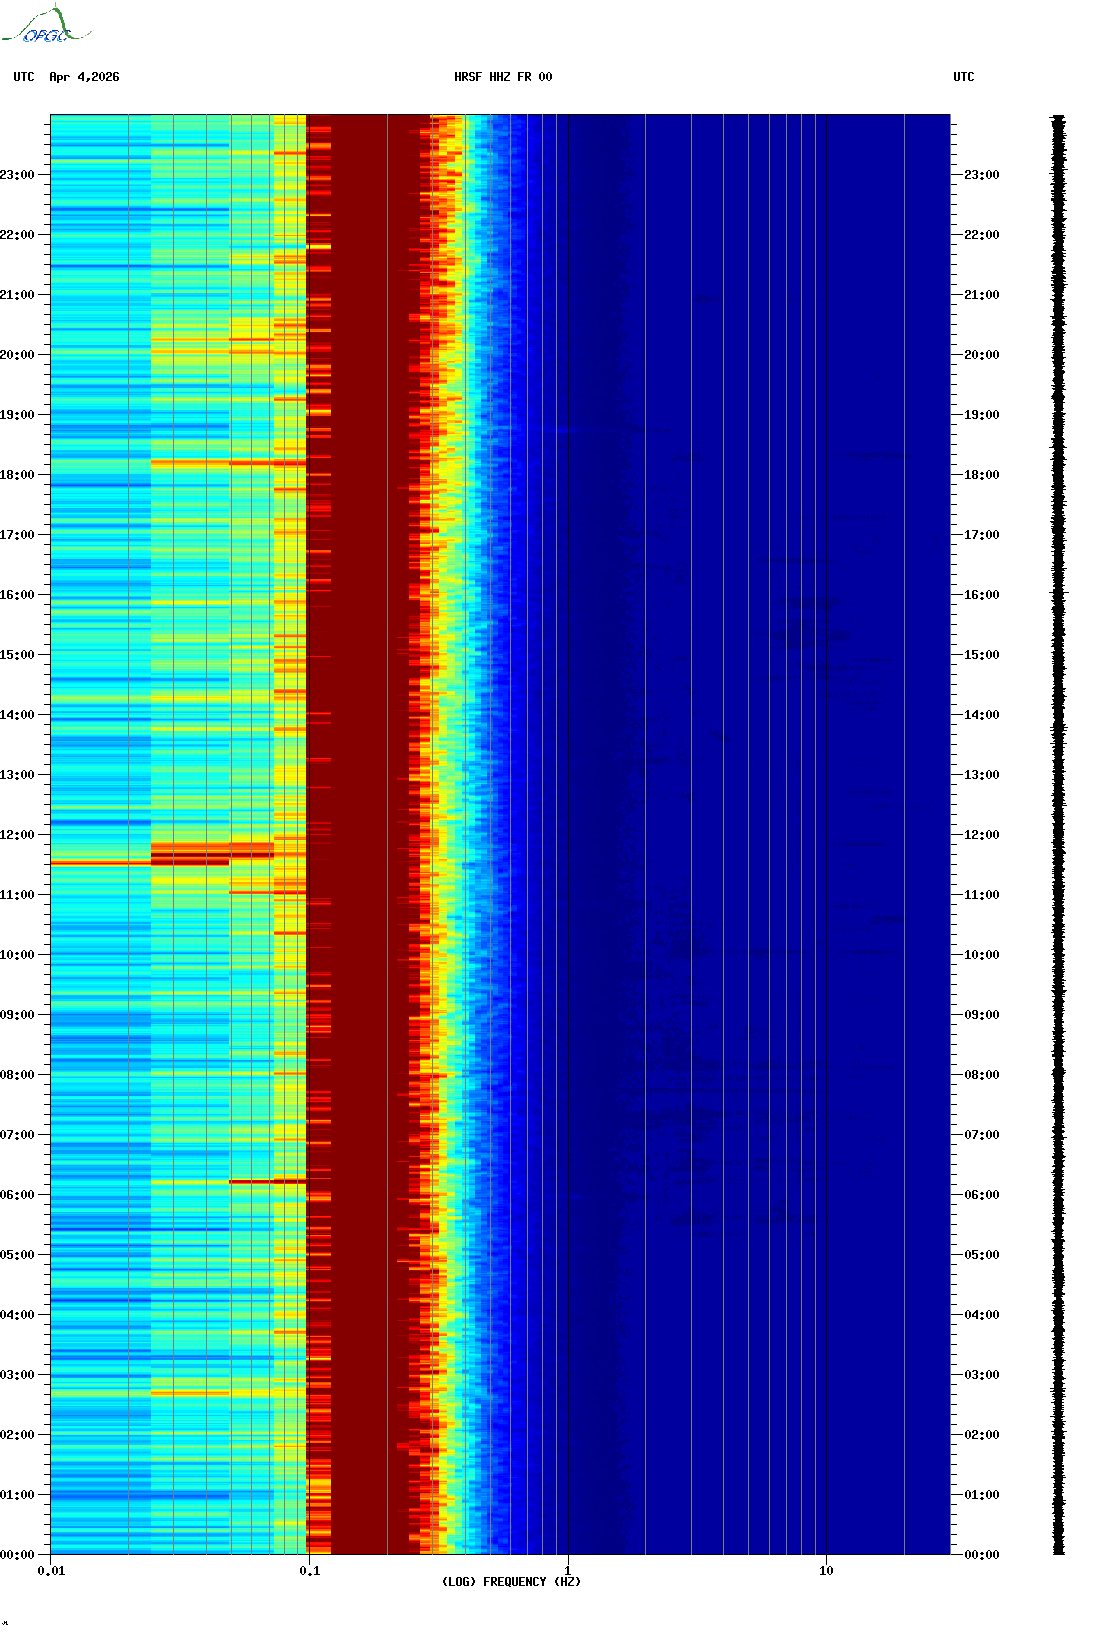Click the 12:00 tick on left time axis
Screen dimensions: 1102x1634
pos(17,835)
